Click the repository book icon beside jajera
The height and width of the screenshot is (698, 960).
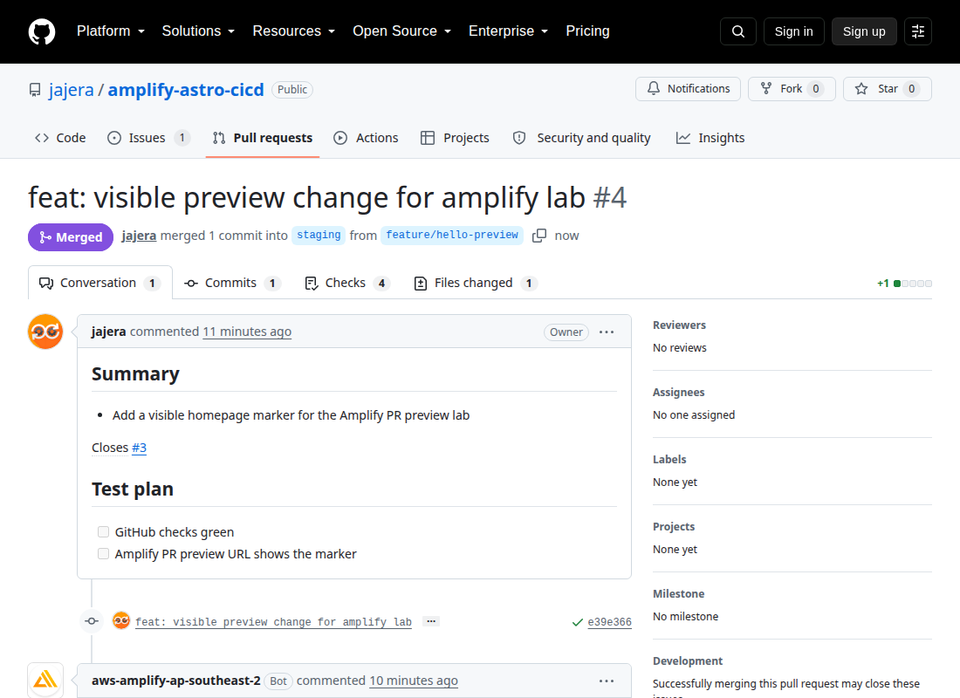pyautogui.click(x=35, y=90)
